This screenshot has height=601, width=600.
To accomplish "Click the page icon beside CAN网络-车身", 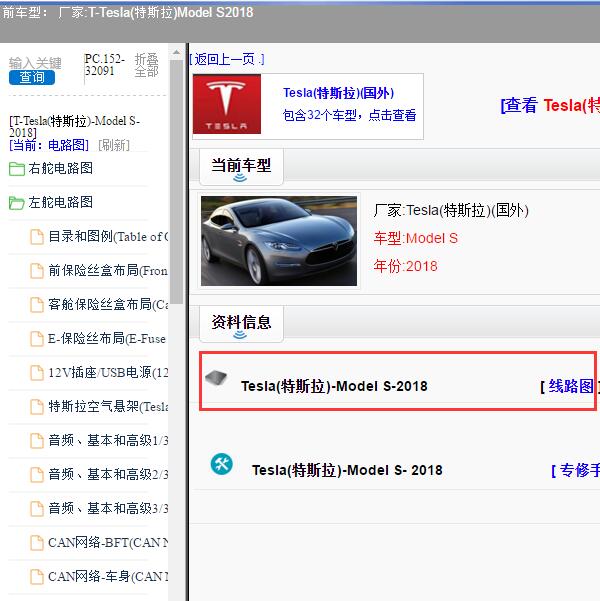I will [37, 577].
